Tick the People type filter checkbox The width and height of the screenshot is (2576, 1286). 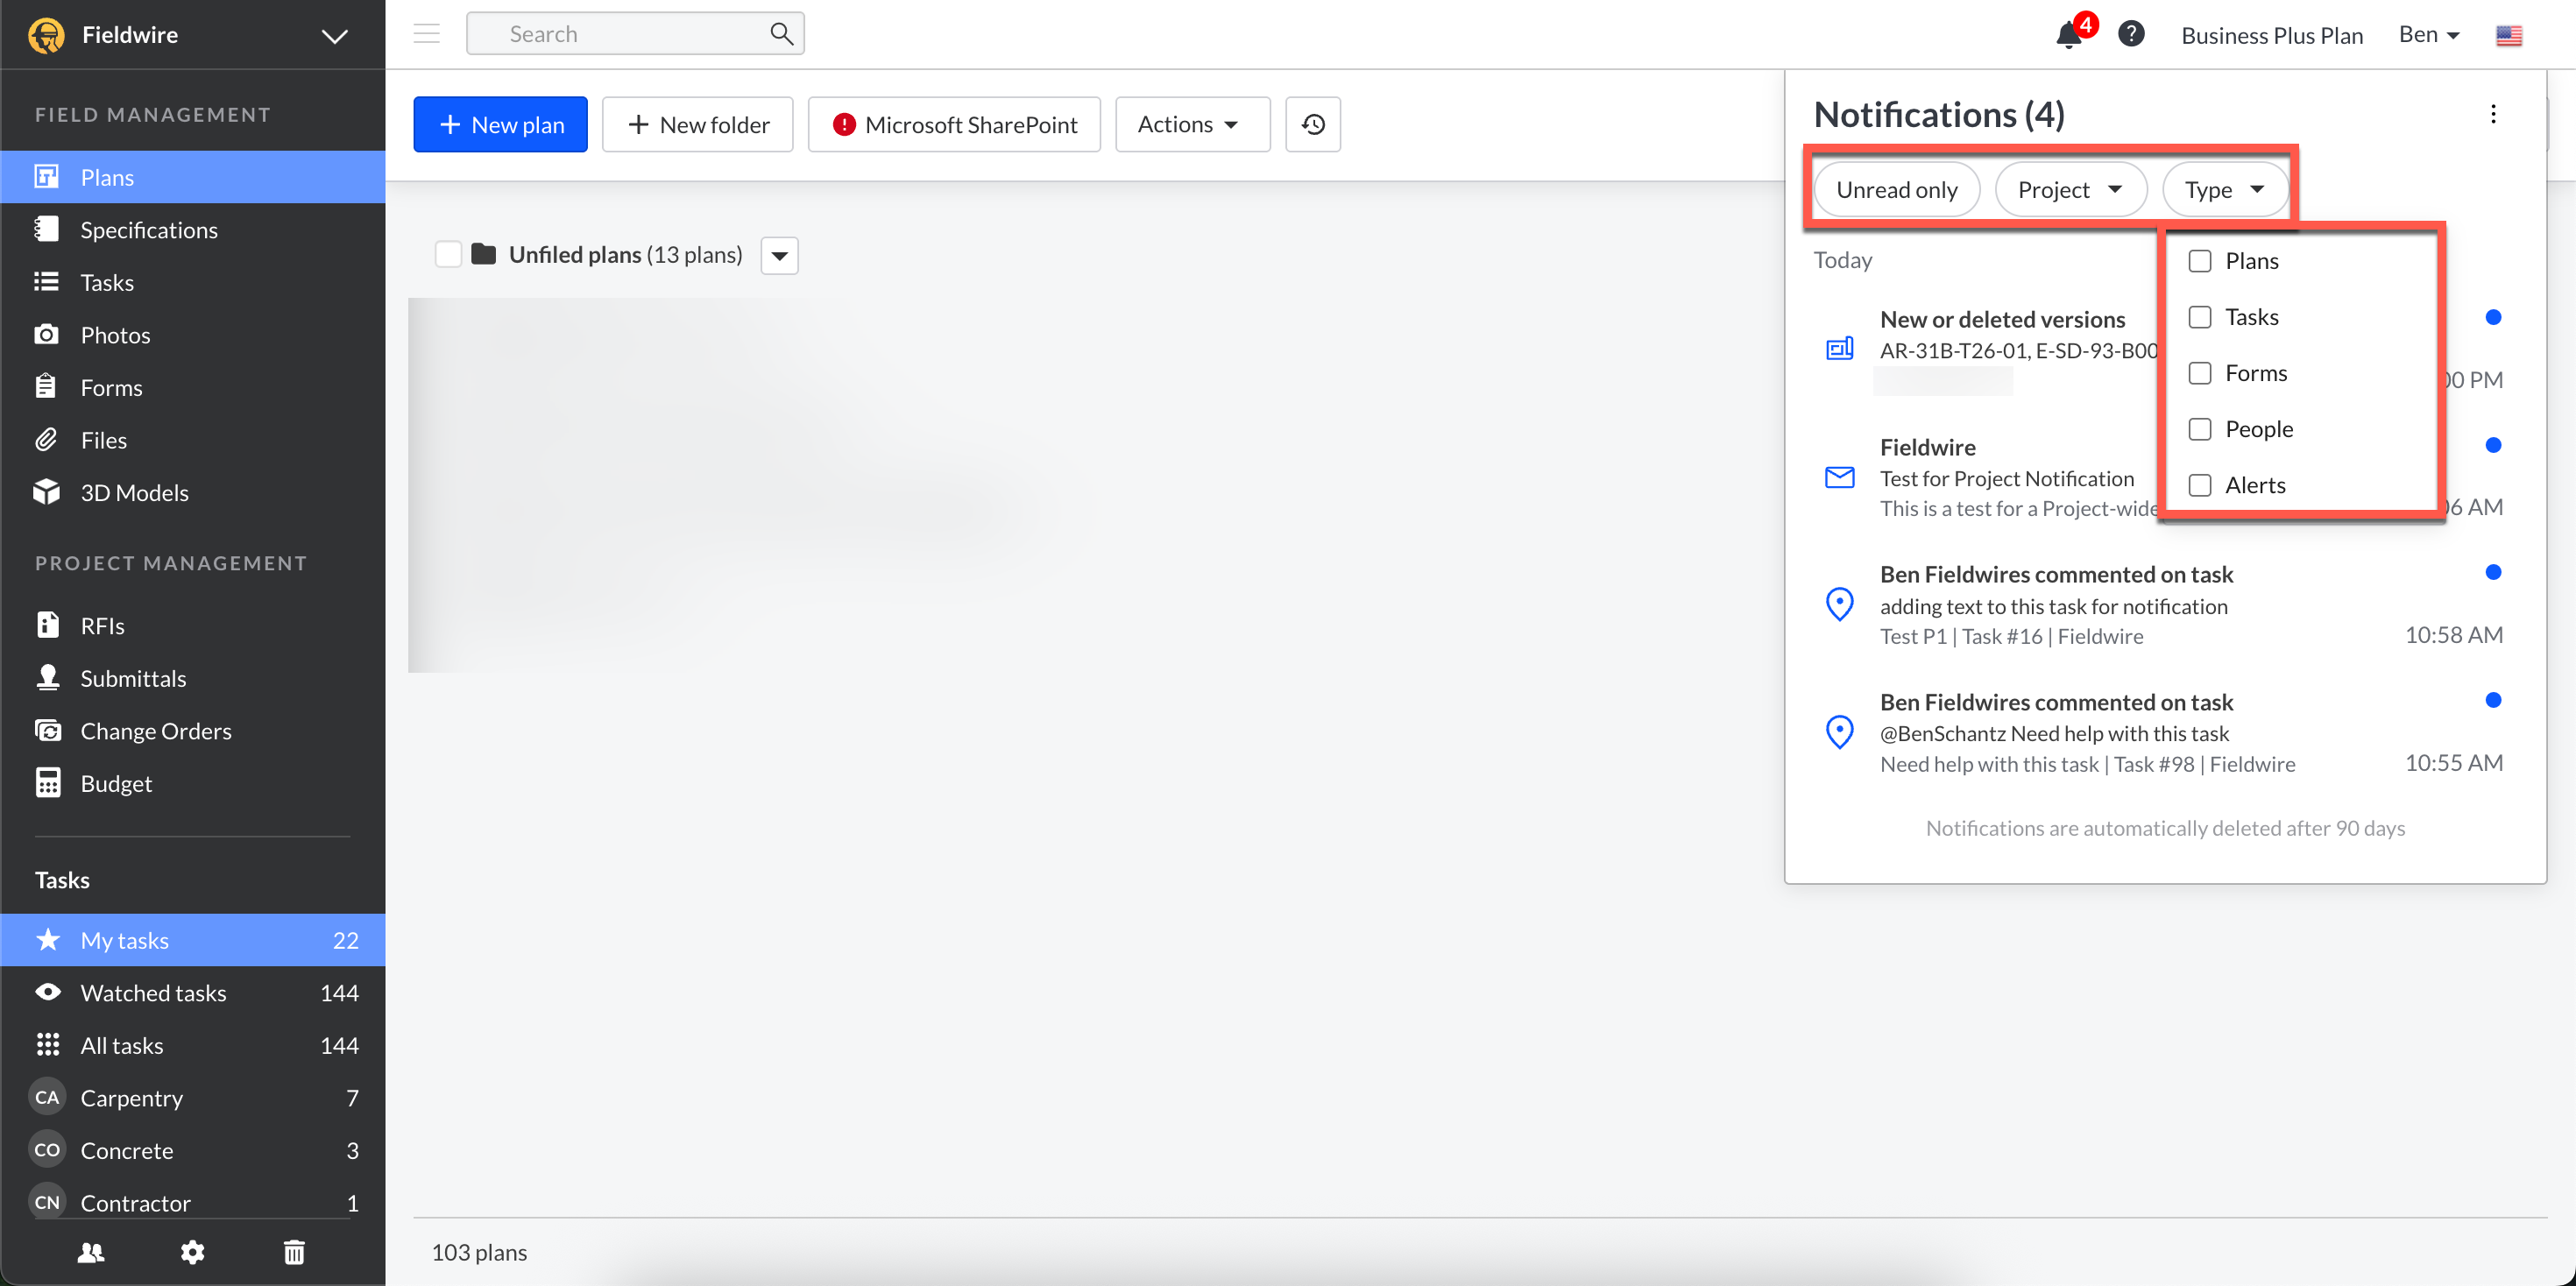coord(2199,429)
